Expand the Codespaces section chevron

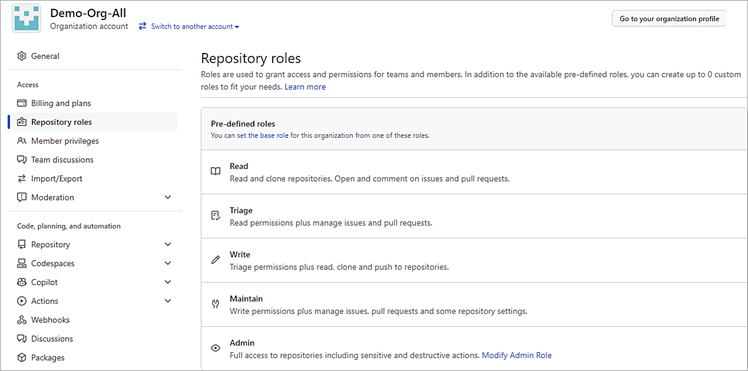coord(168,263)
